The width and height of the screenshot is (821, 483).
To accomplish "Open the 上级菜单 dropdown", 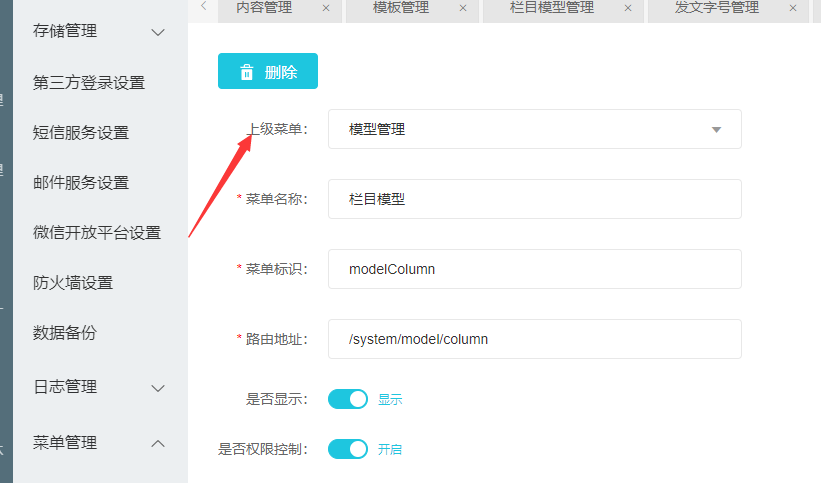I will pos(534,129).
